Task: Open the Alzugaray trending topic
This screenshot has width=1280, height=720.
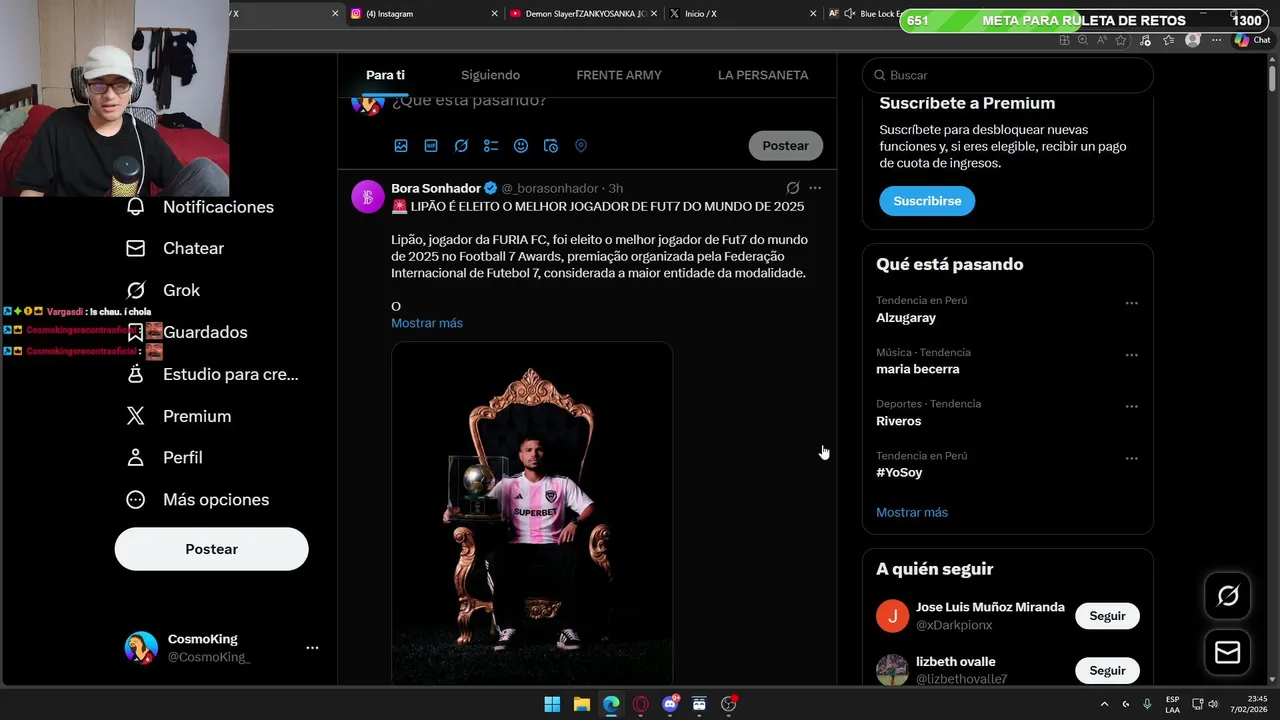Action: coord(906,318)
